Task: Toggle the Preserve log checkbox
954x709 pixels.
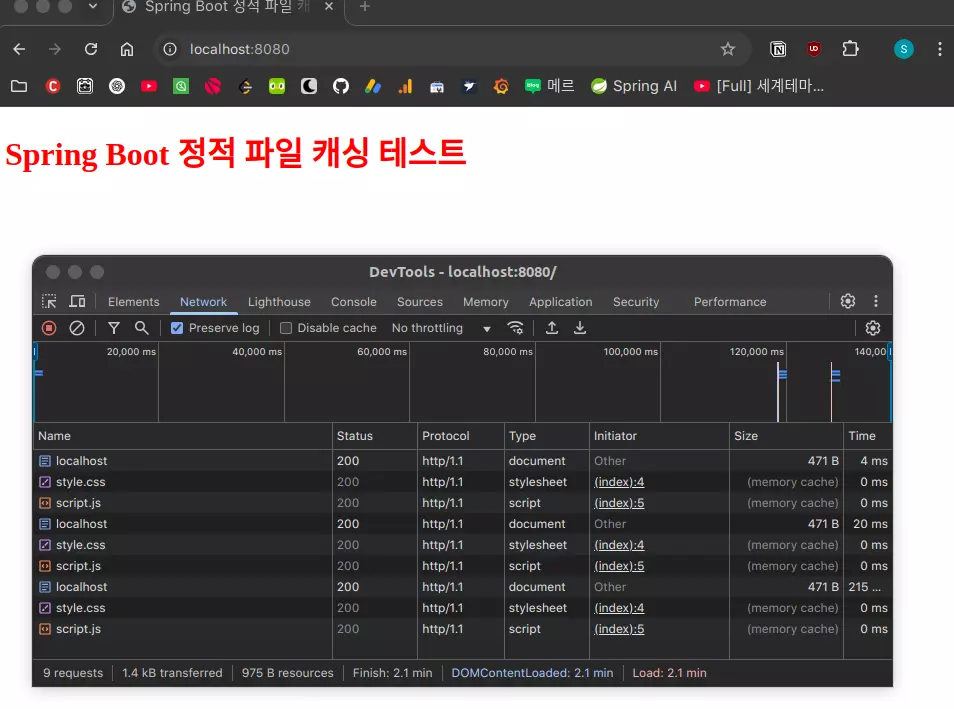Action: 176,328
